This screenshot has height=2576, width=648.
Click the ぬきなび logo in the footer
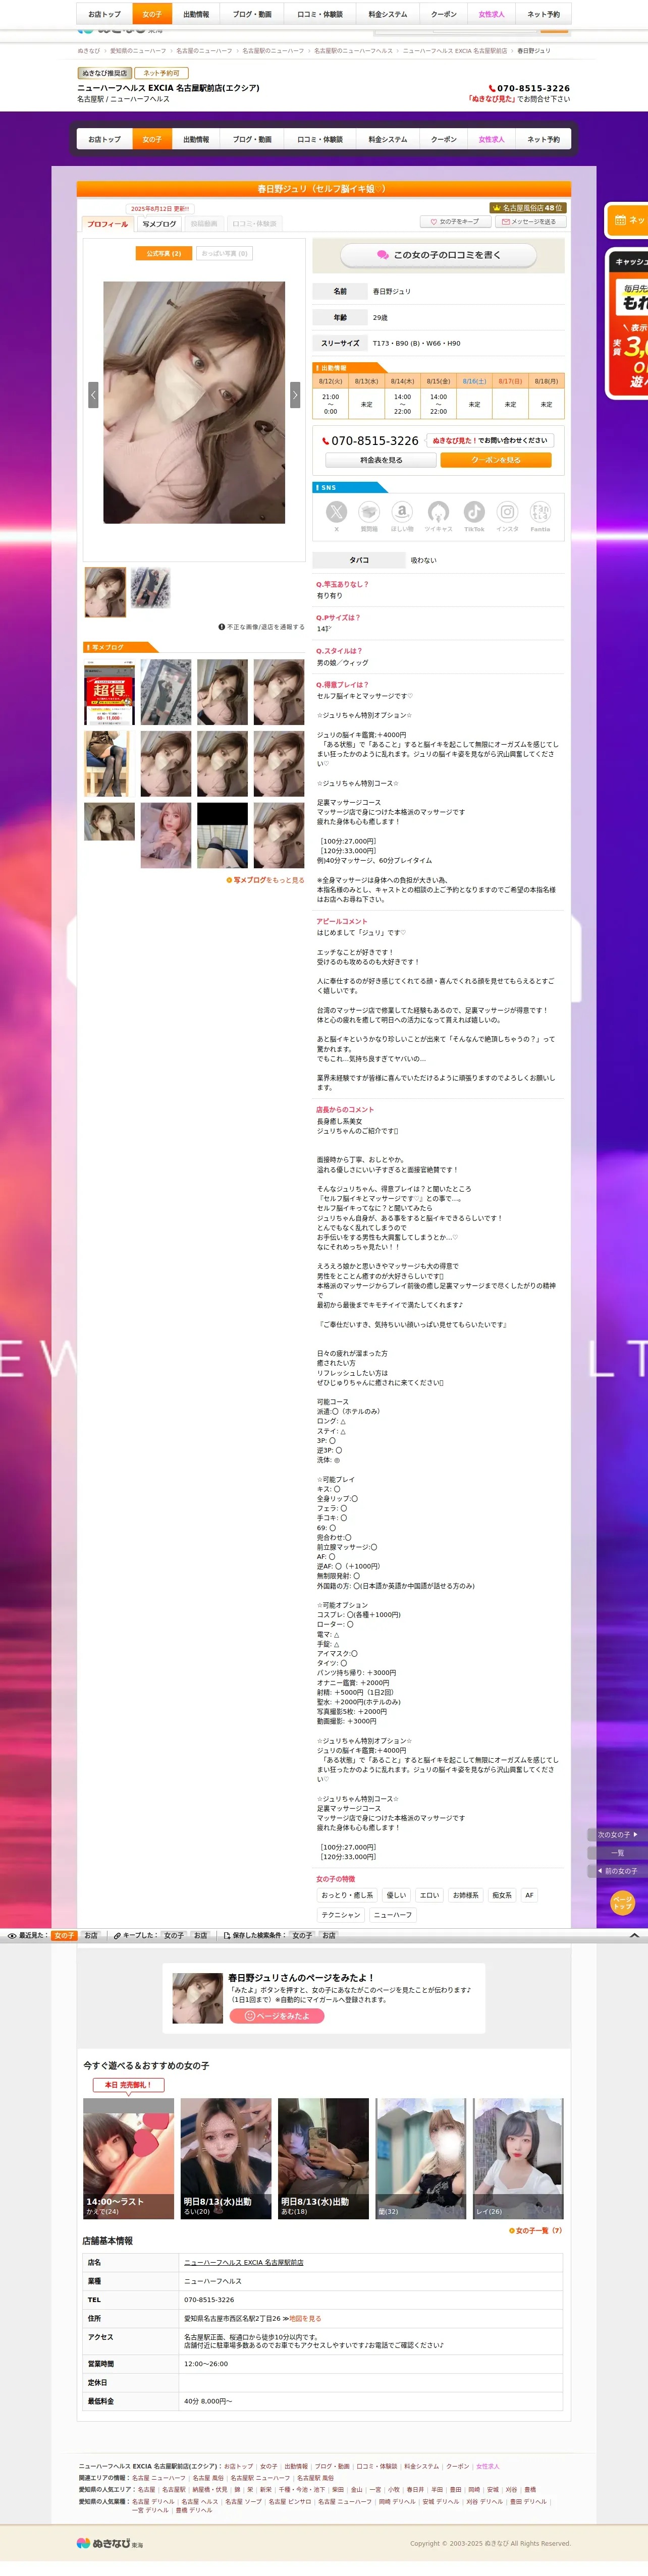110,2543
